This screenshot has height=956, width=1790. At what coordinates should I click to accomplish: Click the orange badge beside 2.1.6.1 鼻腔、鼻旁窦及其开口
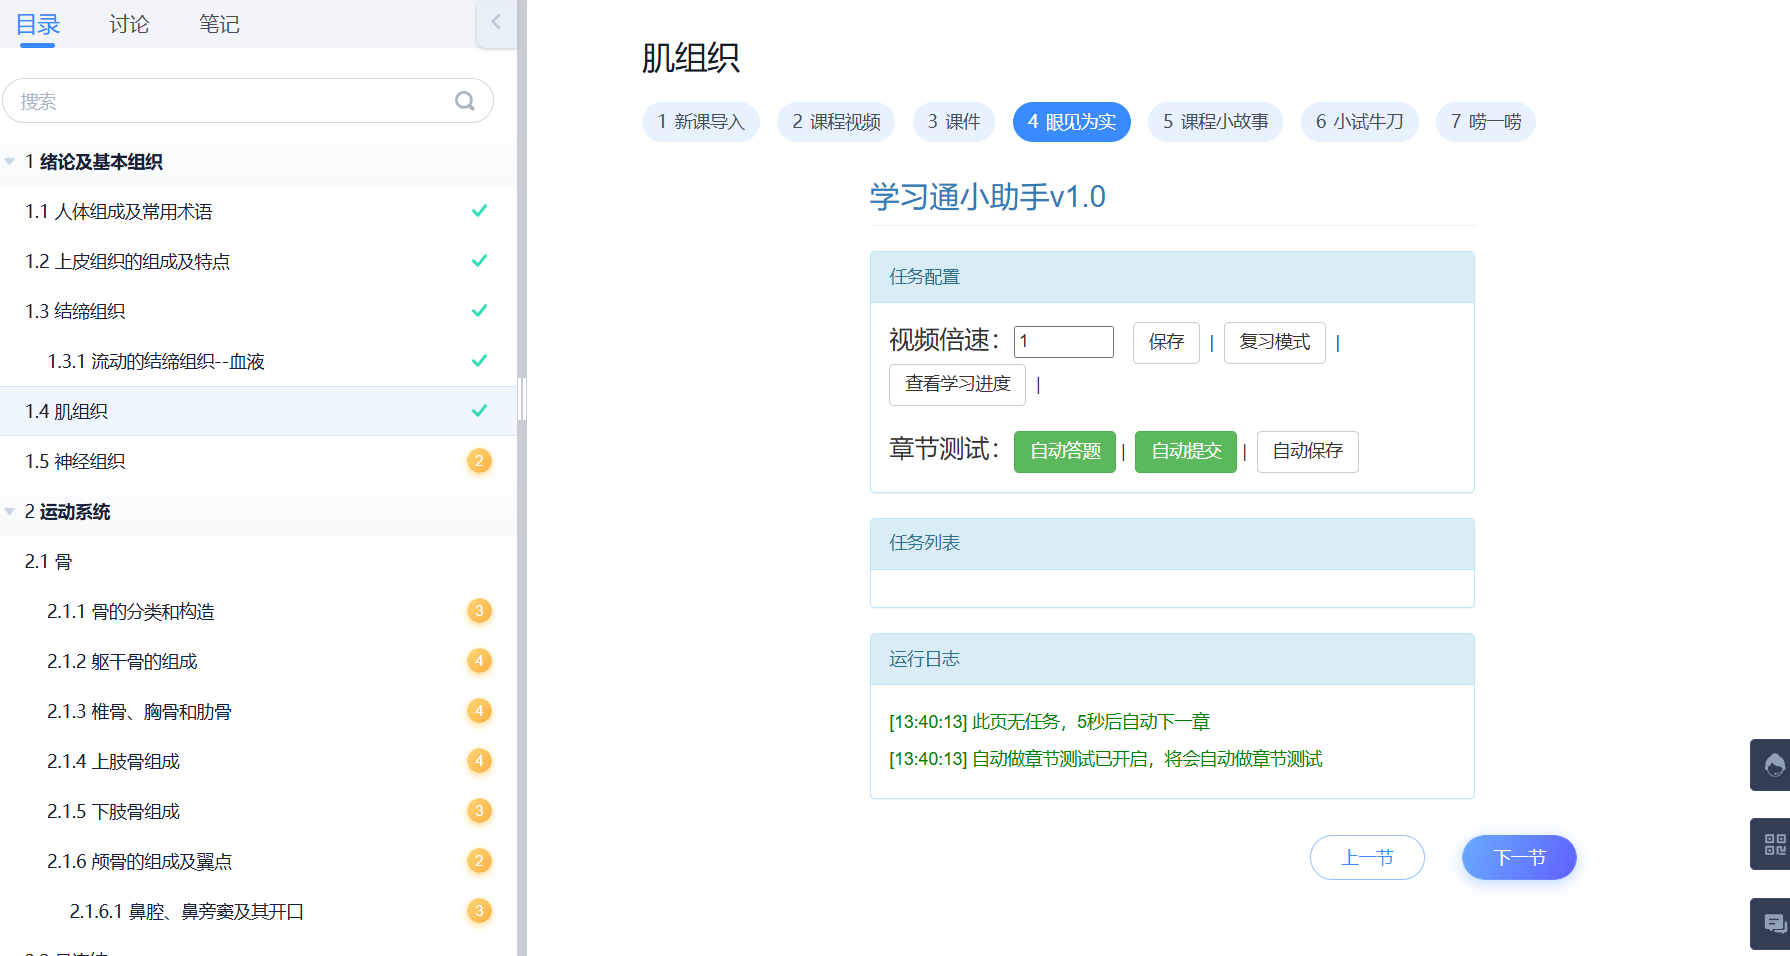point(479,911)
